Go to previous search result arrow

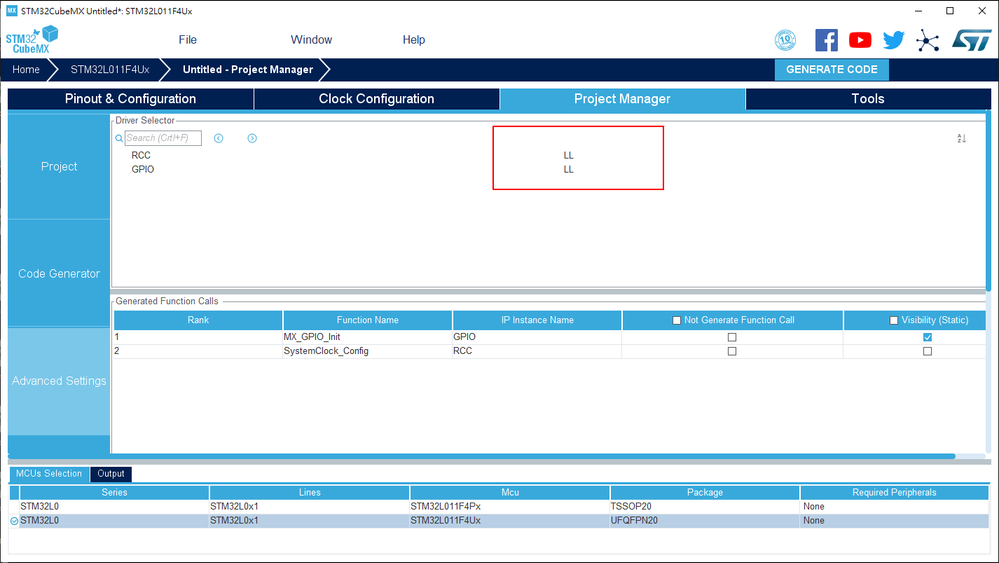point(219,138)
